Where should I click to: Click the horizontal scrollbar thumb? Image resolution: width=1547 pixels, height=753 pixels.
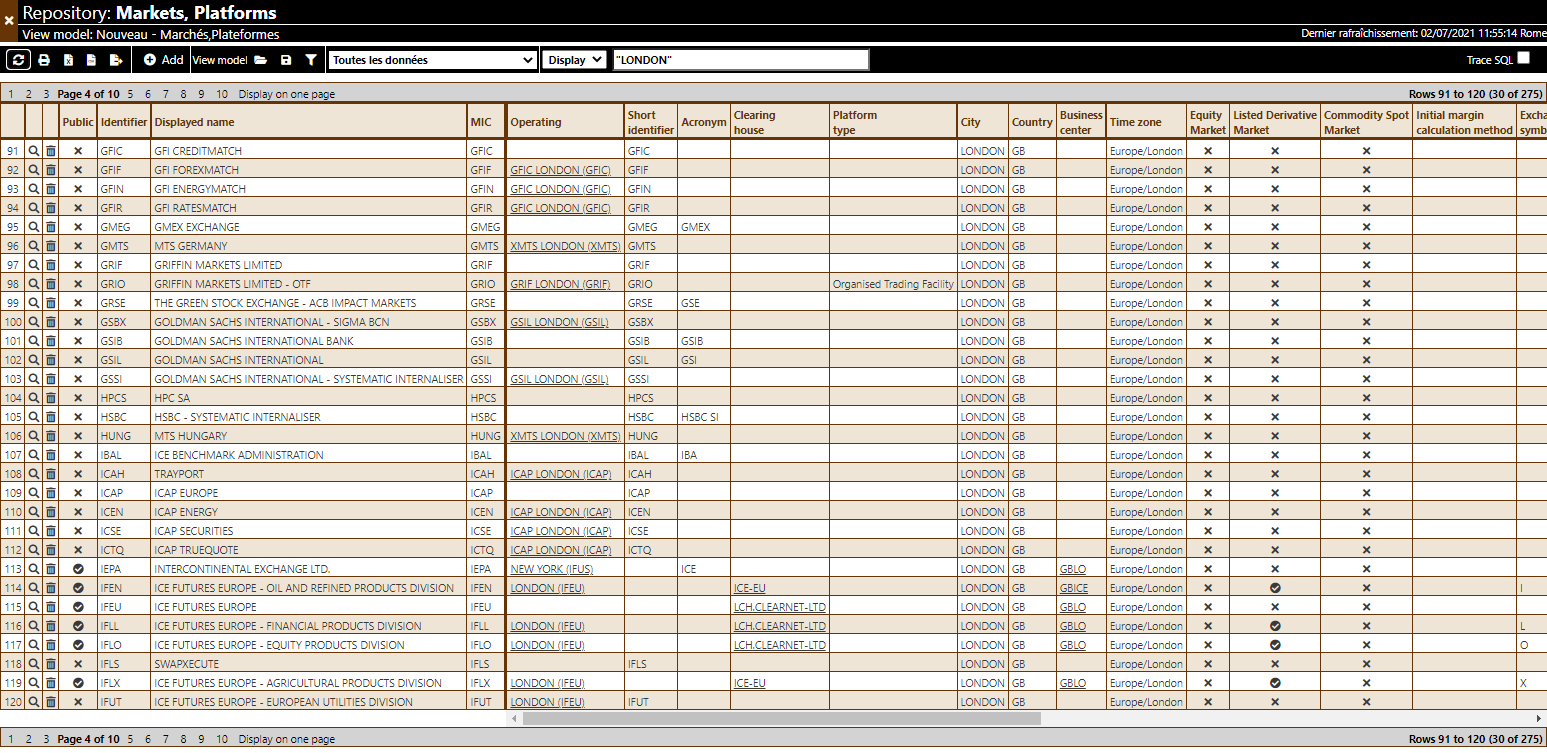click(x=781, y=718)
